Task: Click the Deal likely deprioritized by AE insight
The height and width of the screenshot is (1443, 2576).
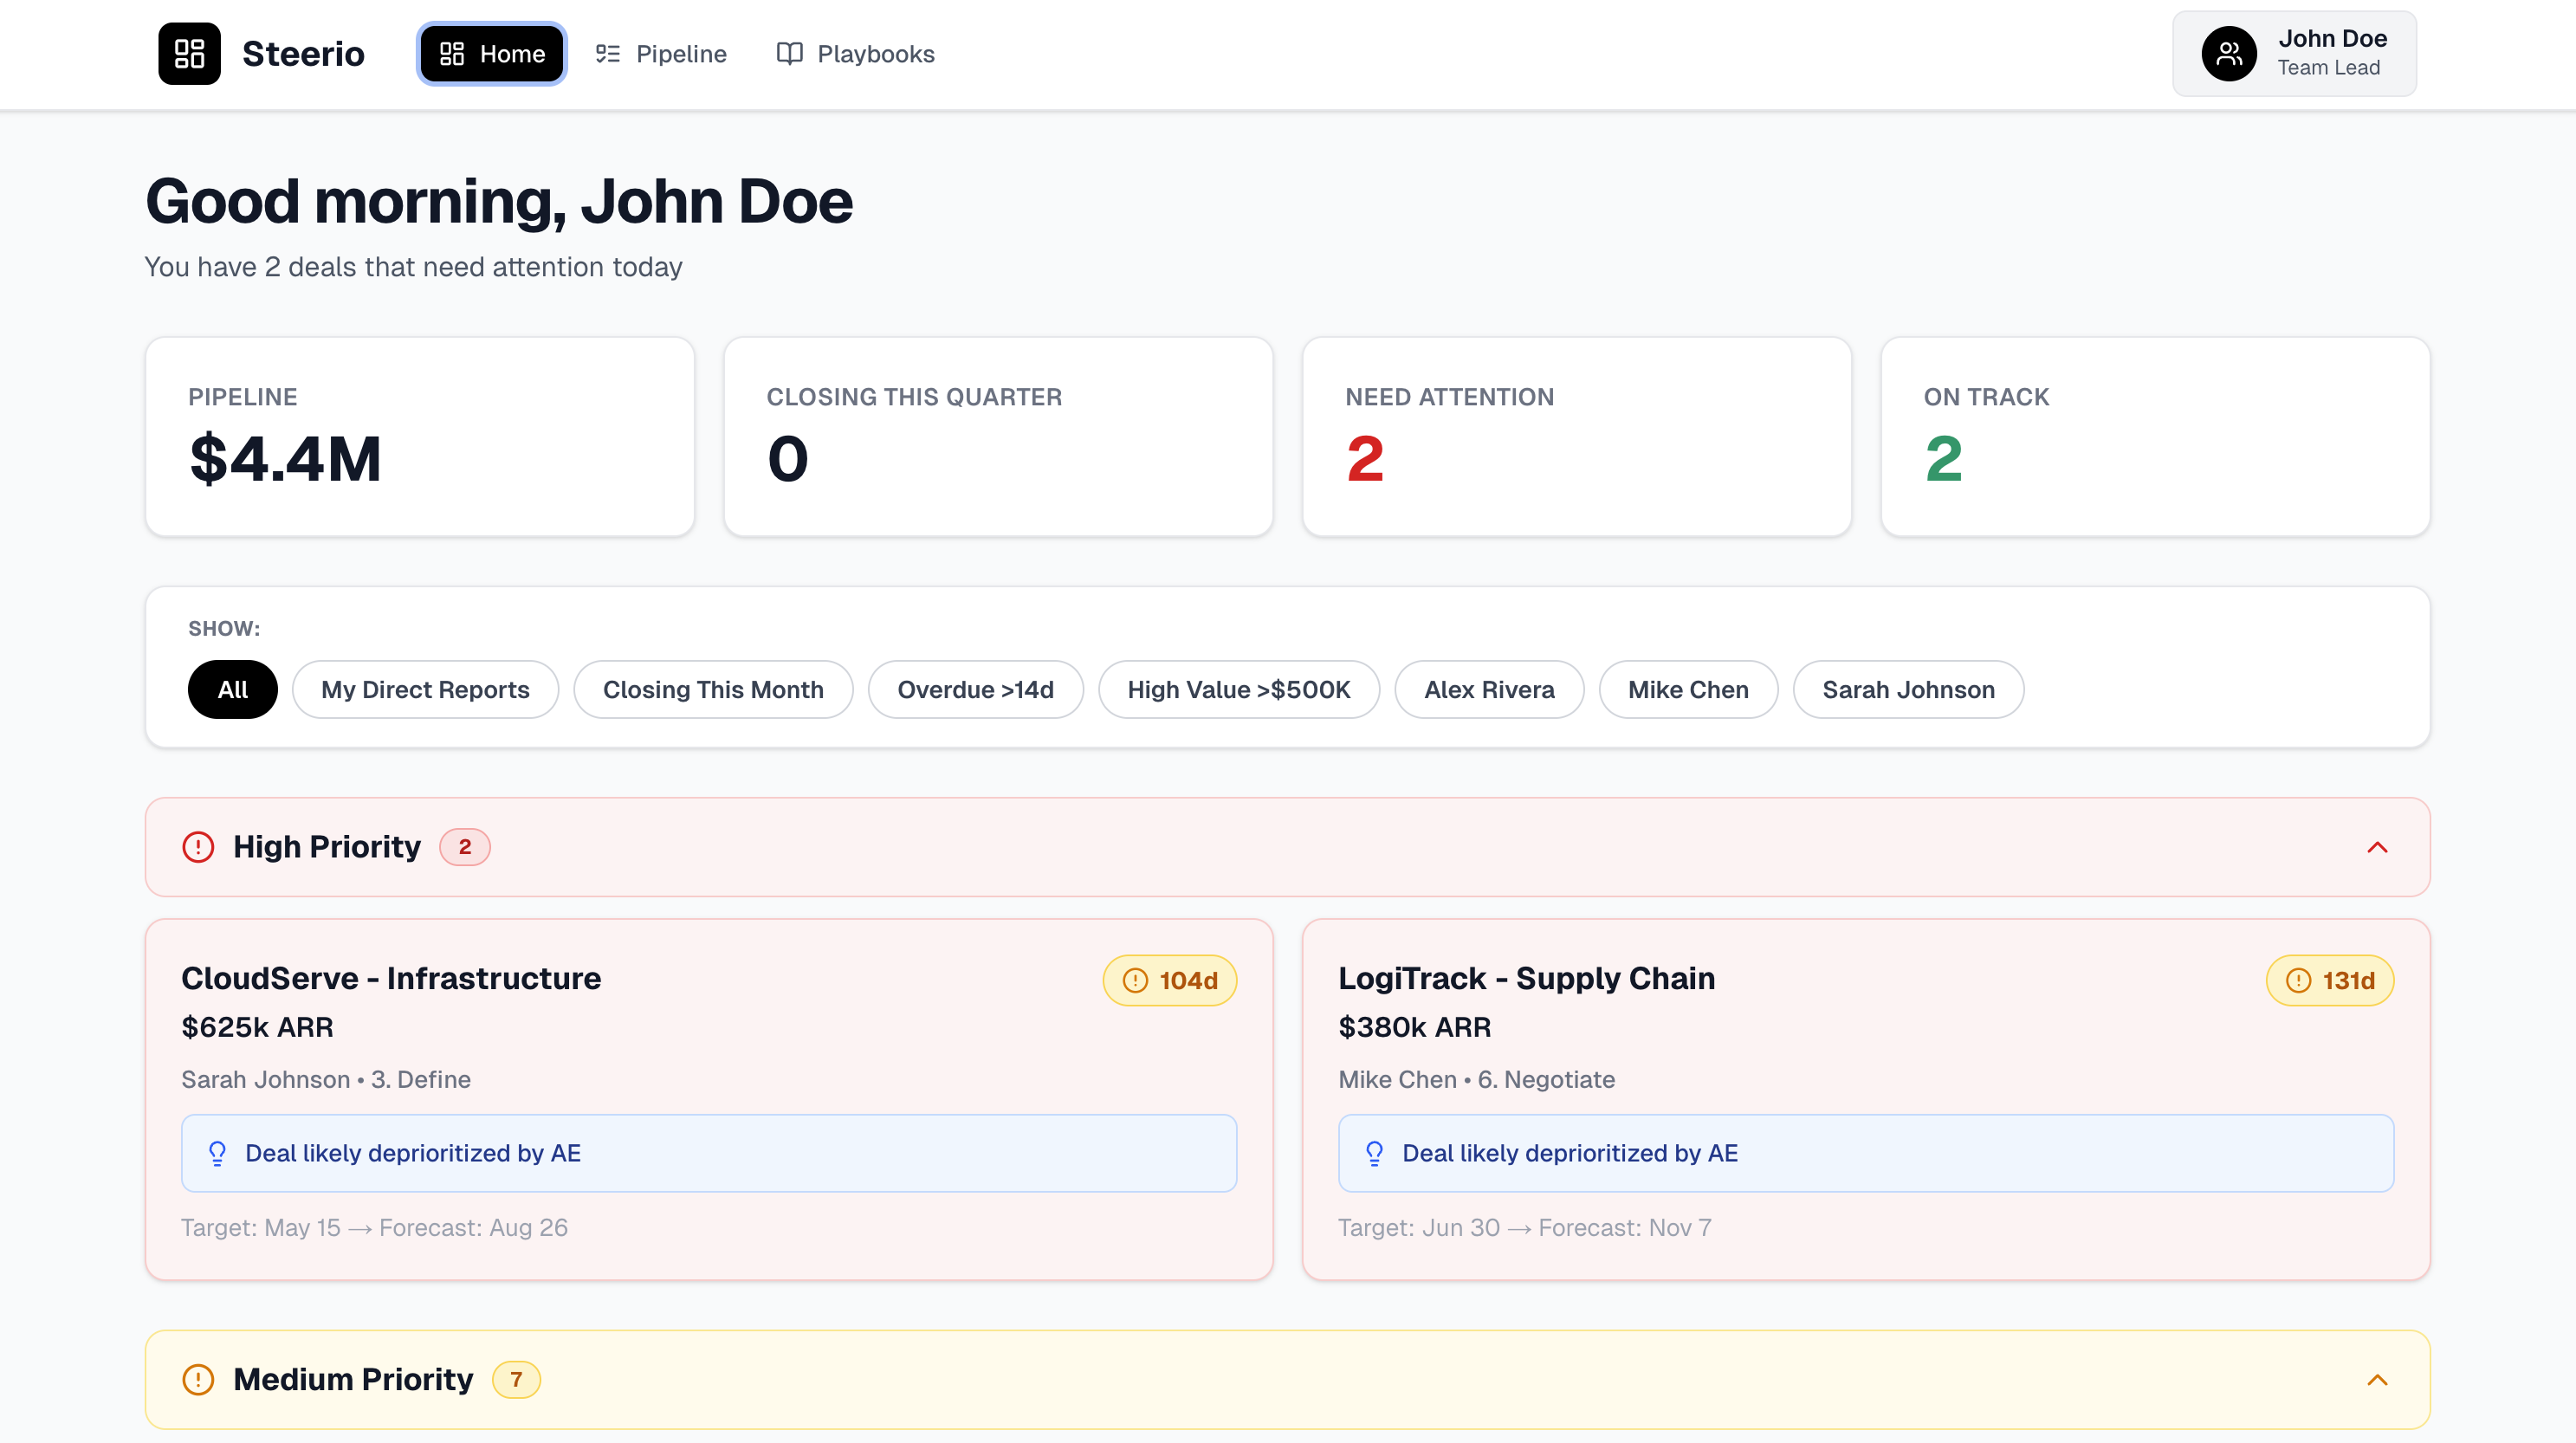Action: tap(414, 1152)
